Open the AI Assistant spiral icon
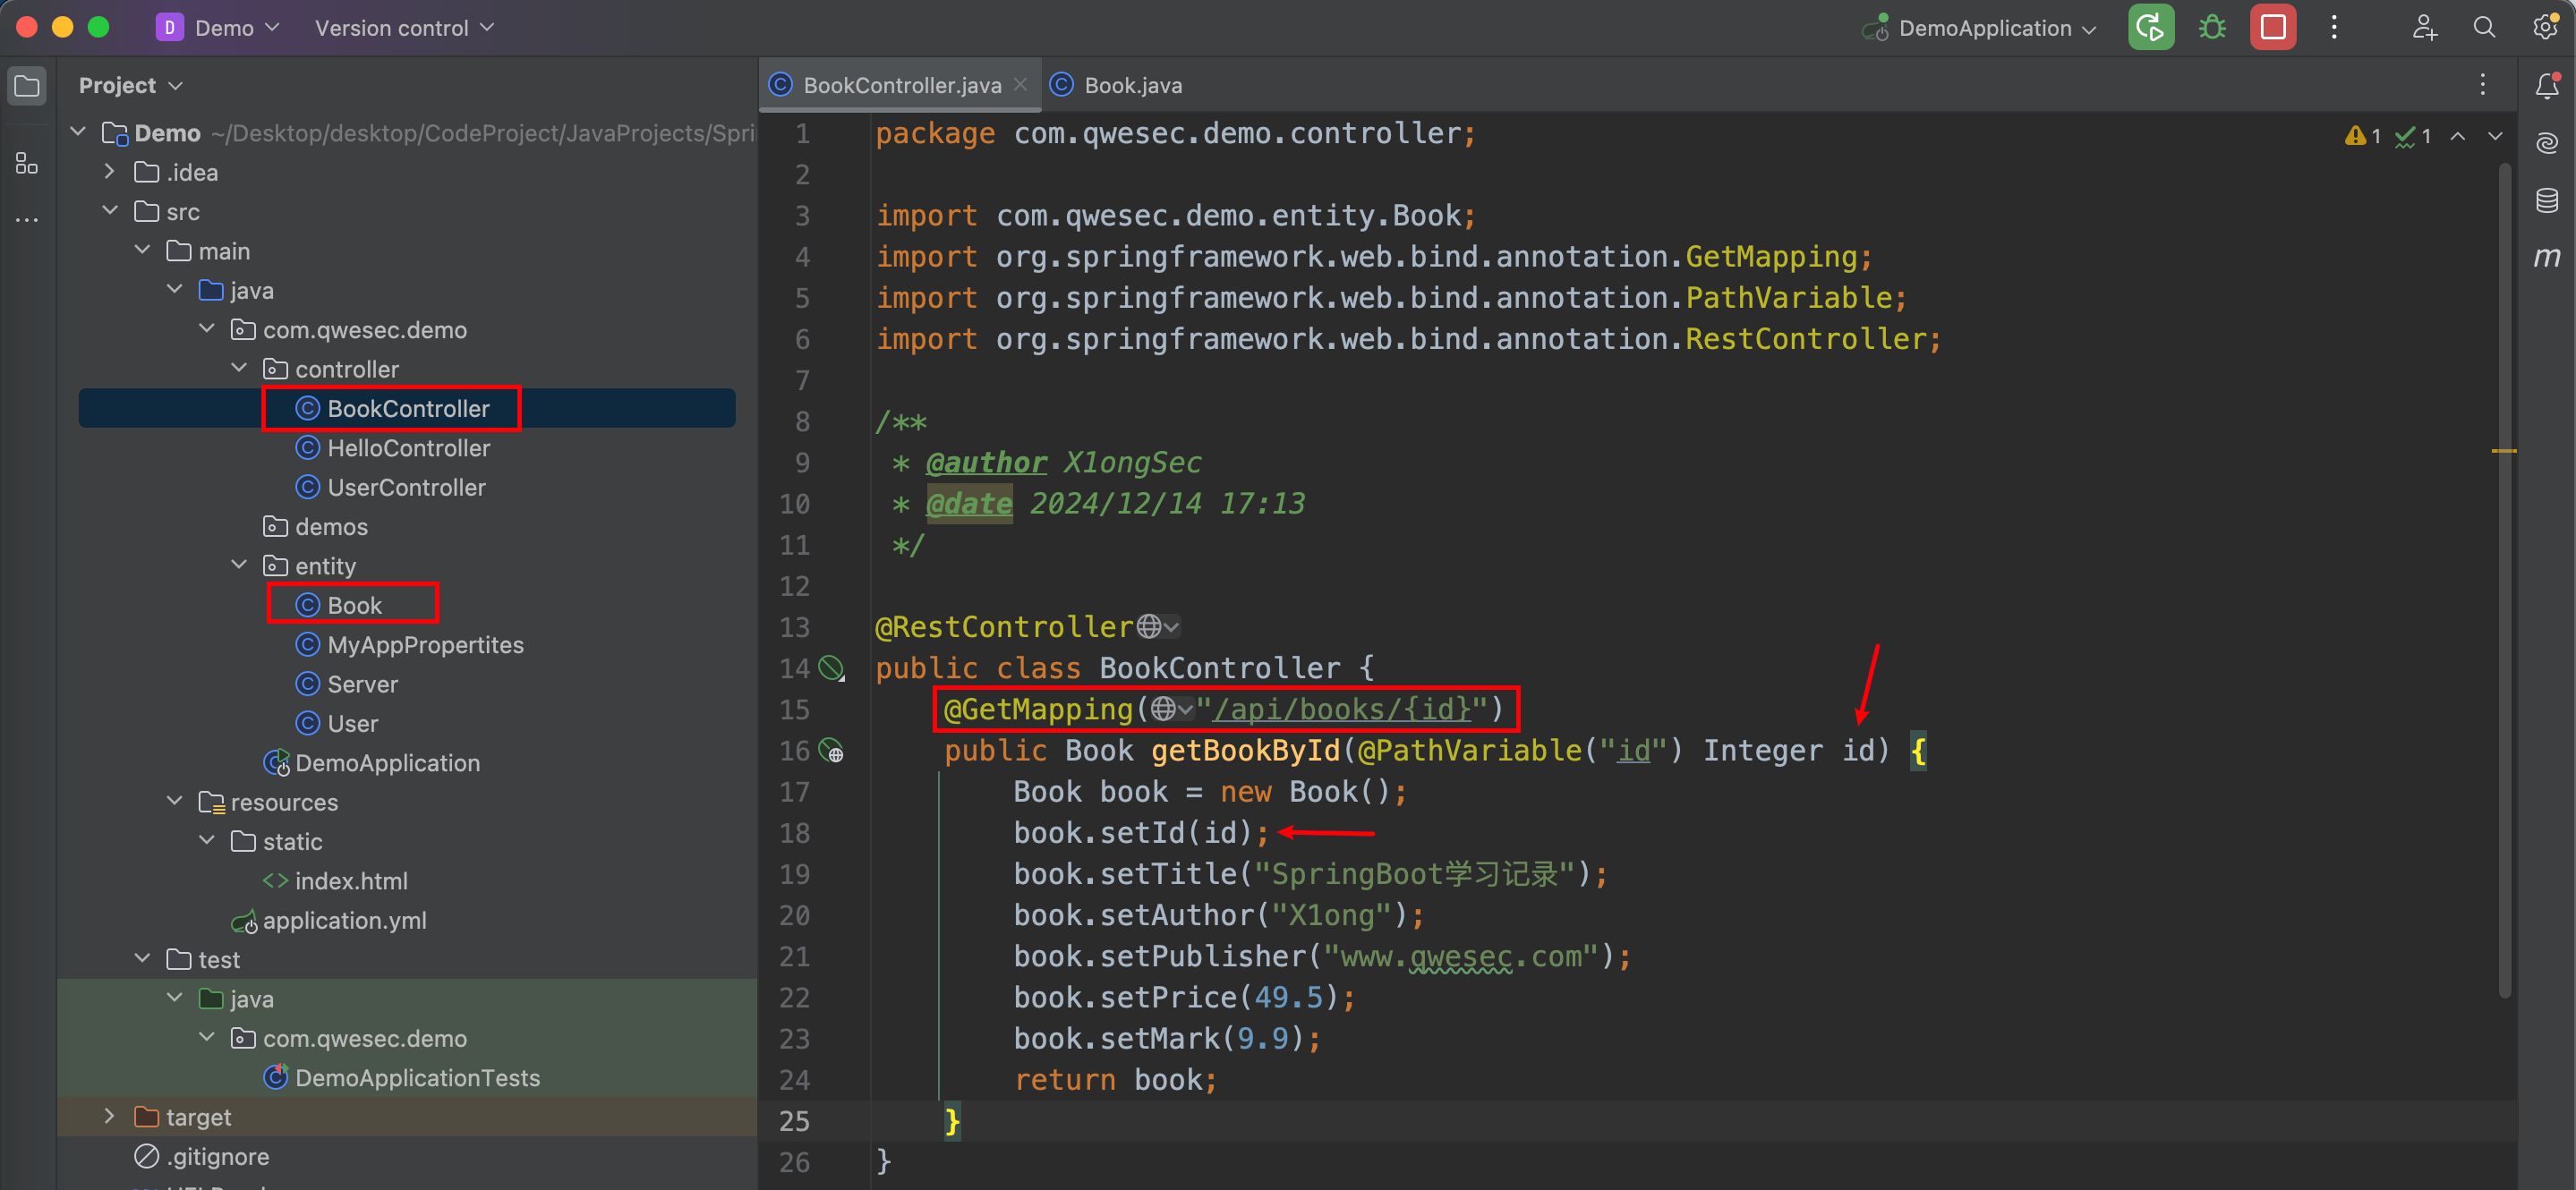This screenshot has height=1190, width=2576. 2547,143
